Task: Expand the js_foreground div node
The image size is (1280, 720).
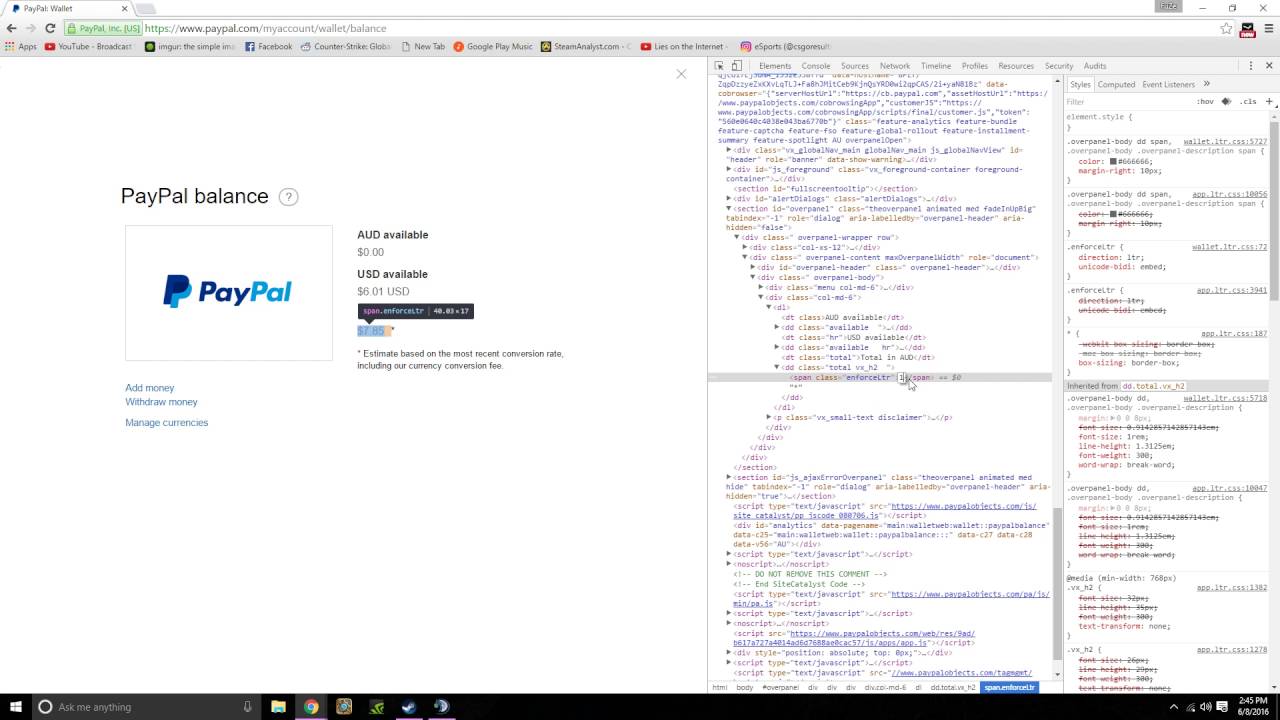Action: (729, 170)
